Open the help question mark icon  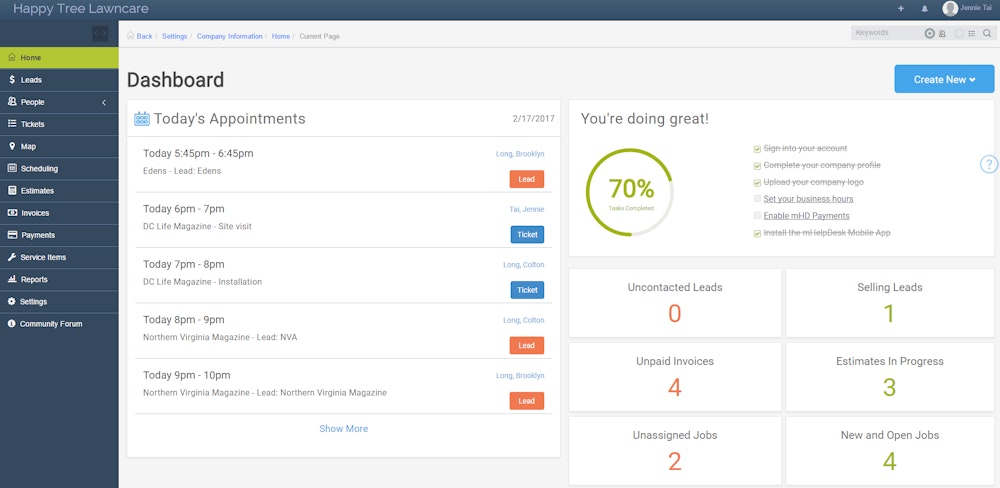[x=989, y=164]
